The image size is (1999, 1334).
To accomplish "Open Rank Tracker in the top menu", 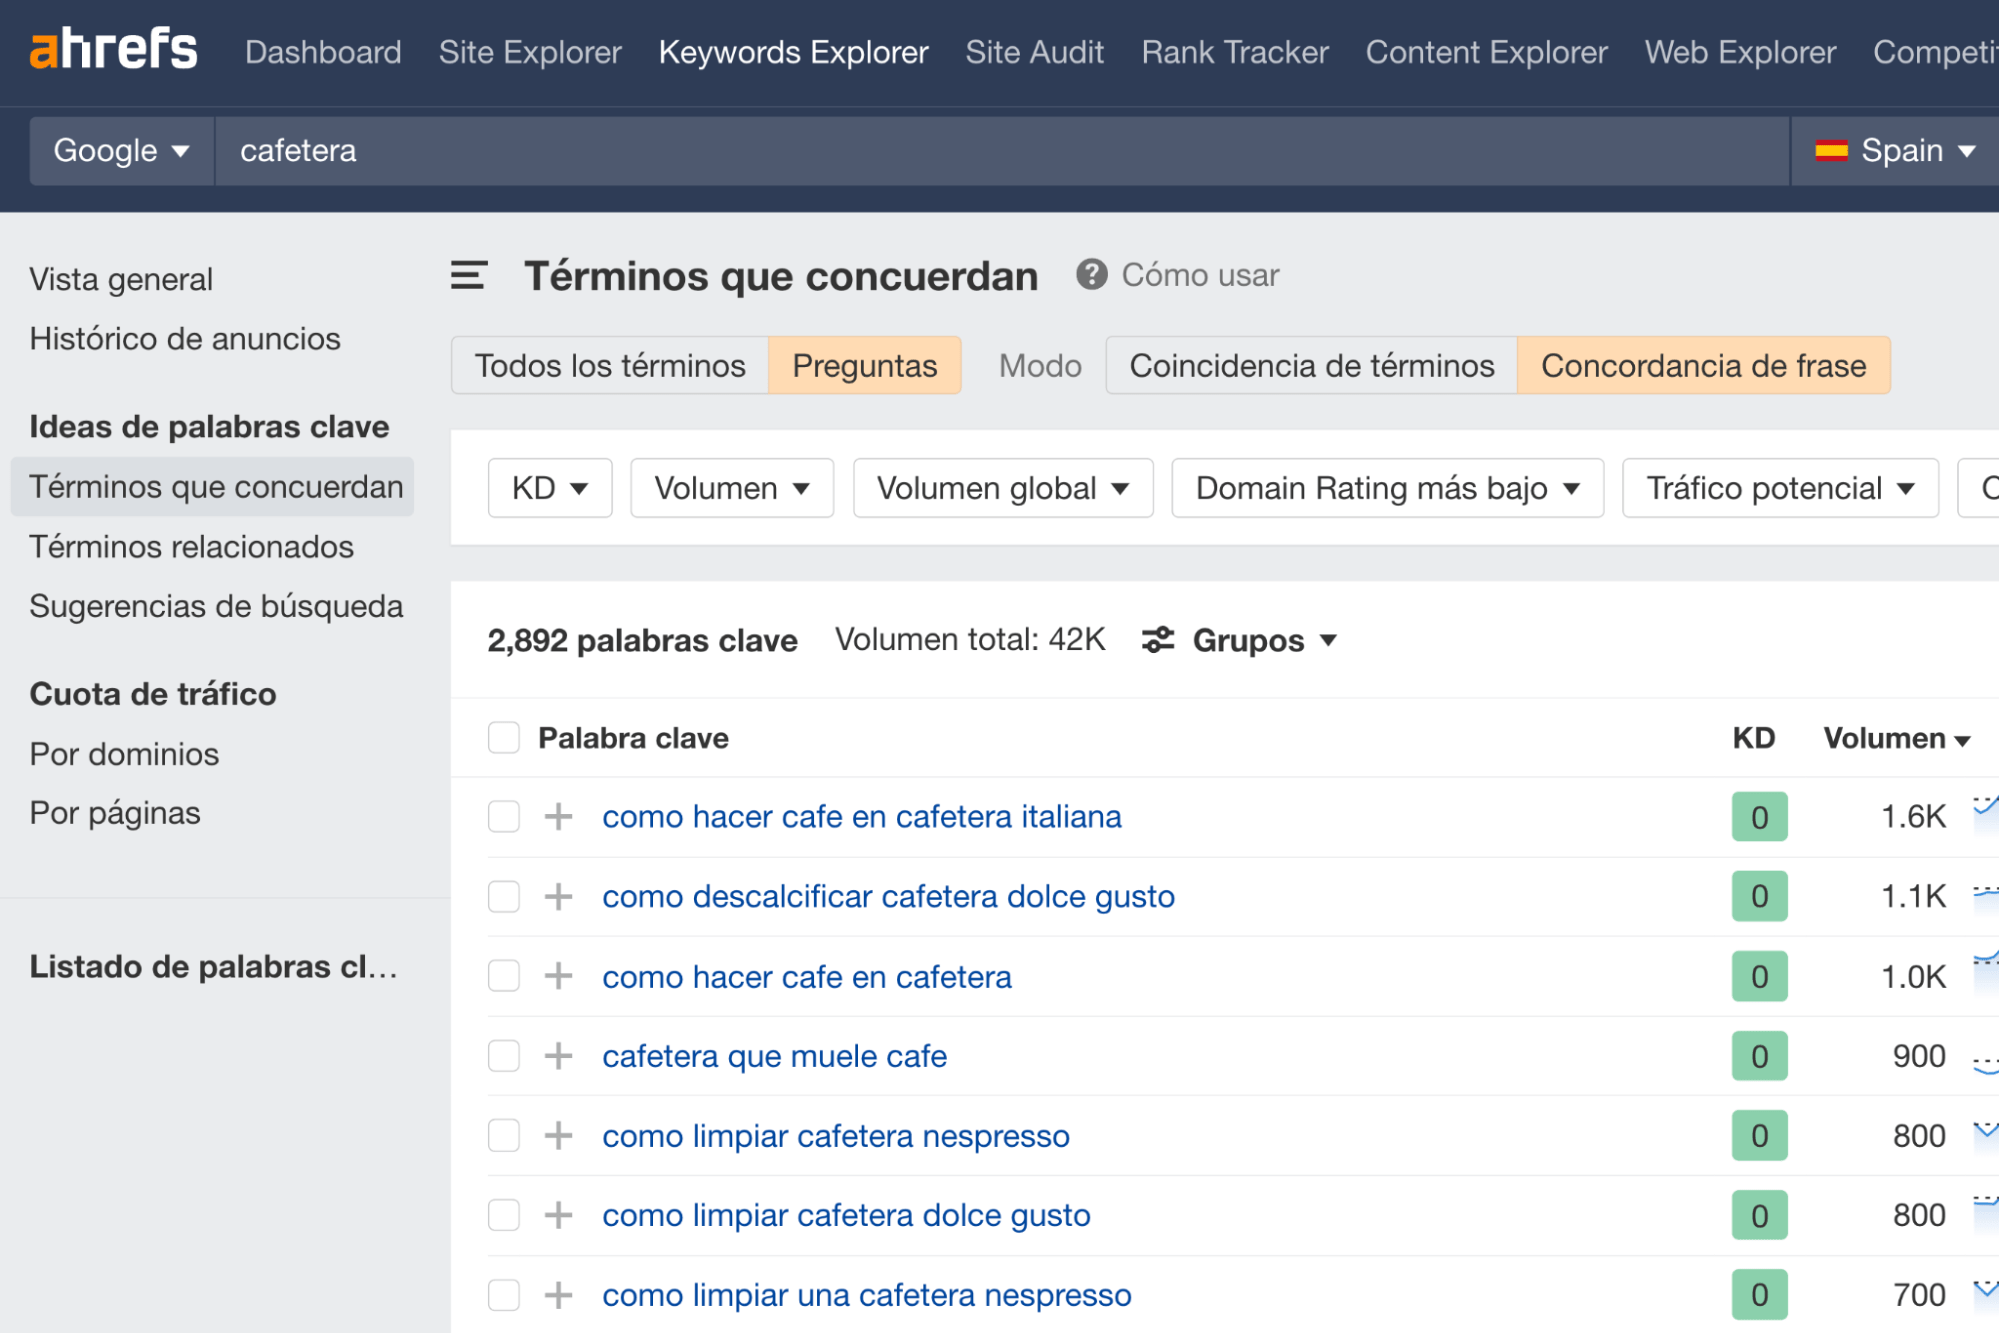I will (x=1235, y=52).
